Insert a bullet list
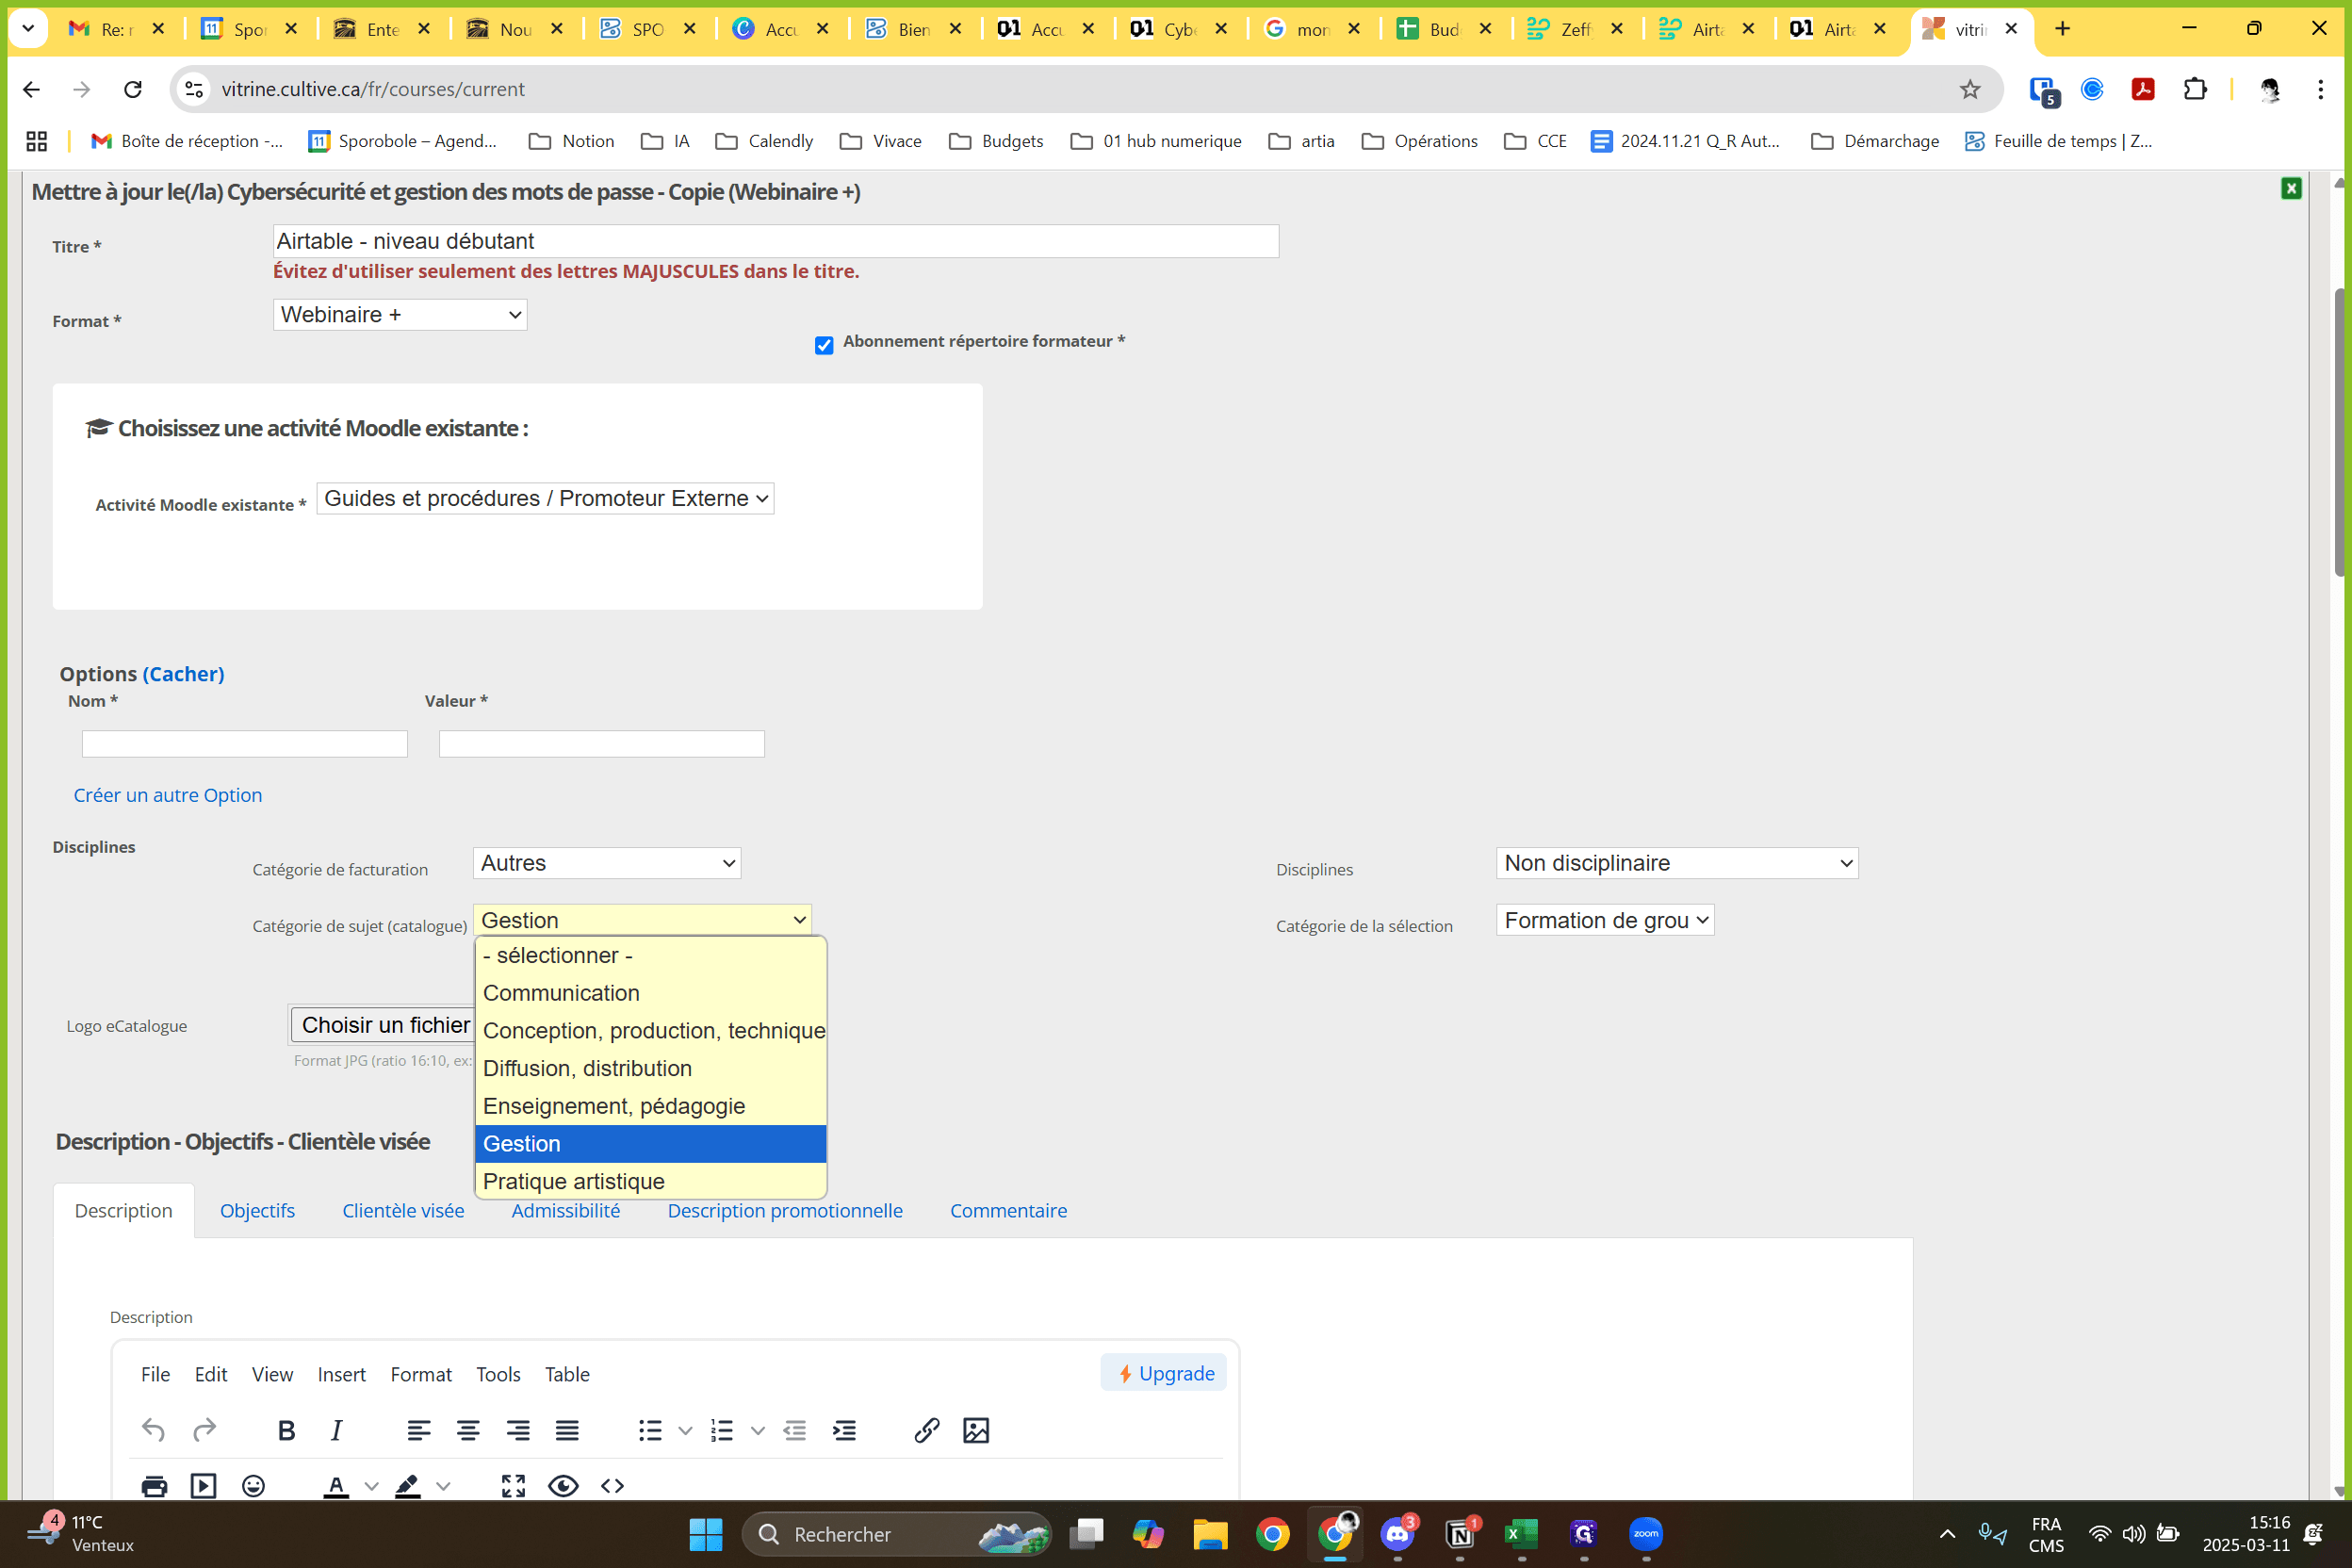 [x=650, y=1430]
